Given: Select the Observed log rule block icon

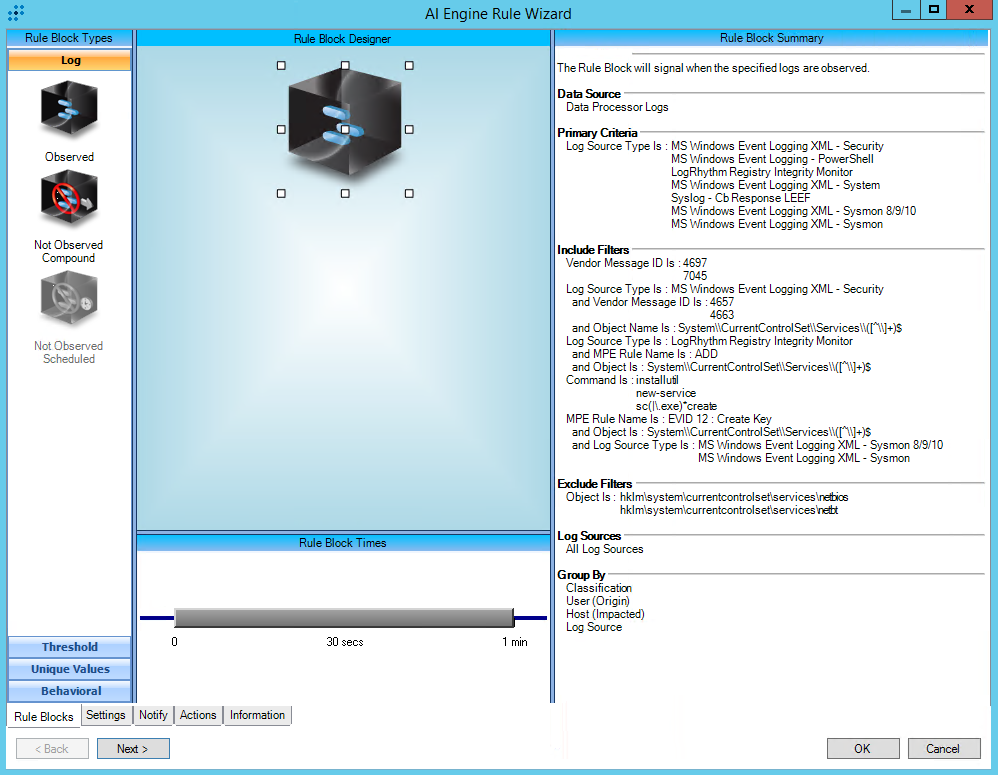Looking at the screenshot, I should tap(69, 110).
